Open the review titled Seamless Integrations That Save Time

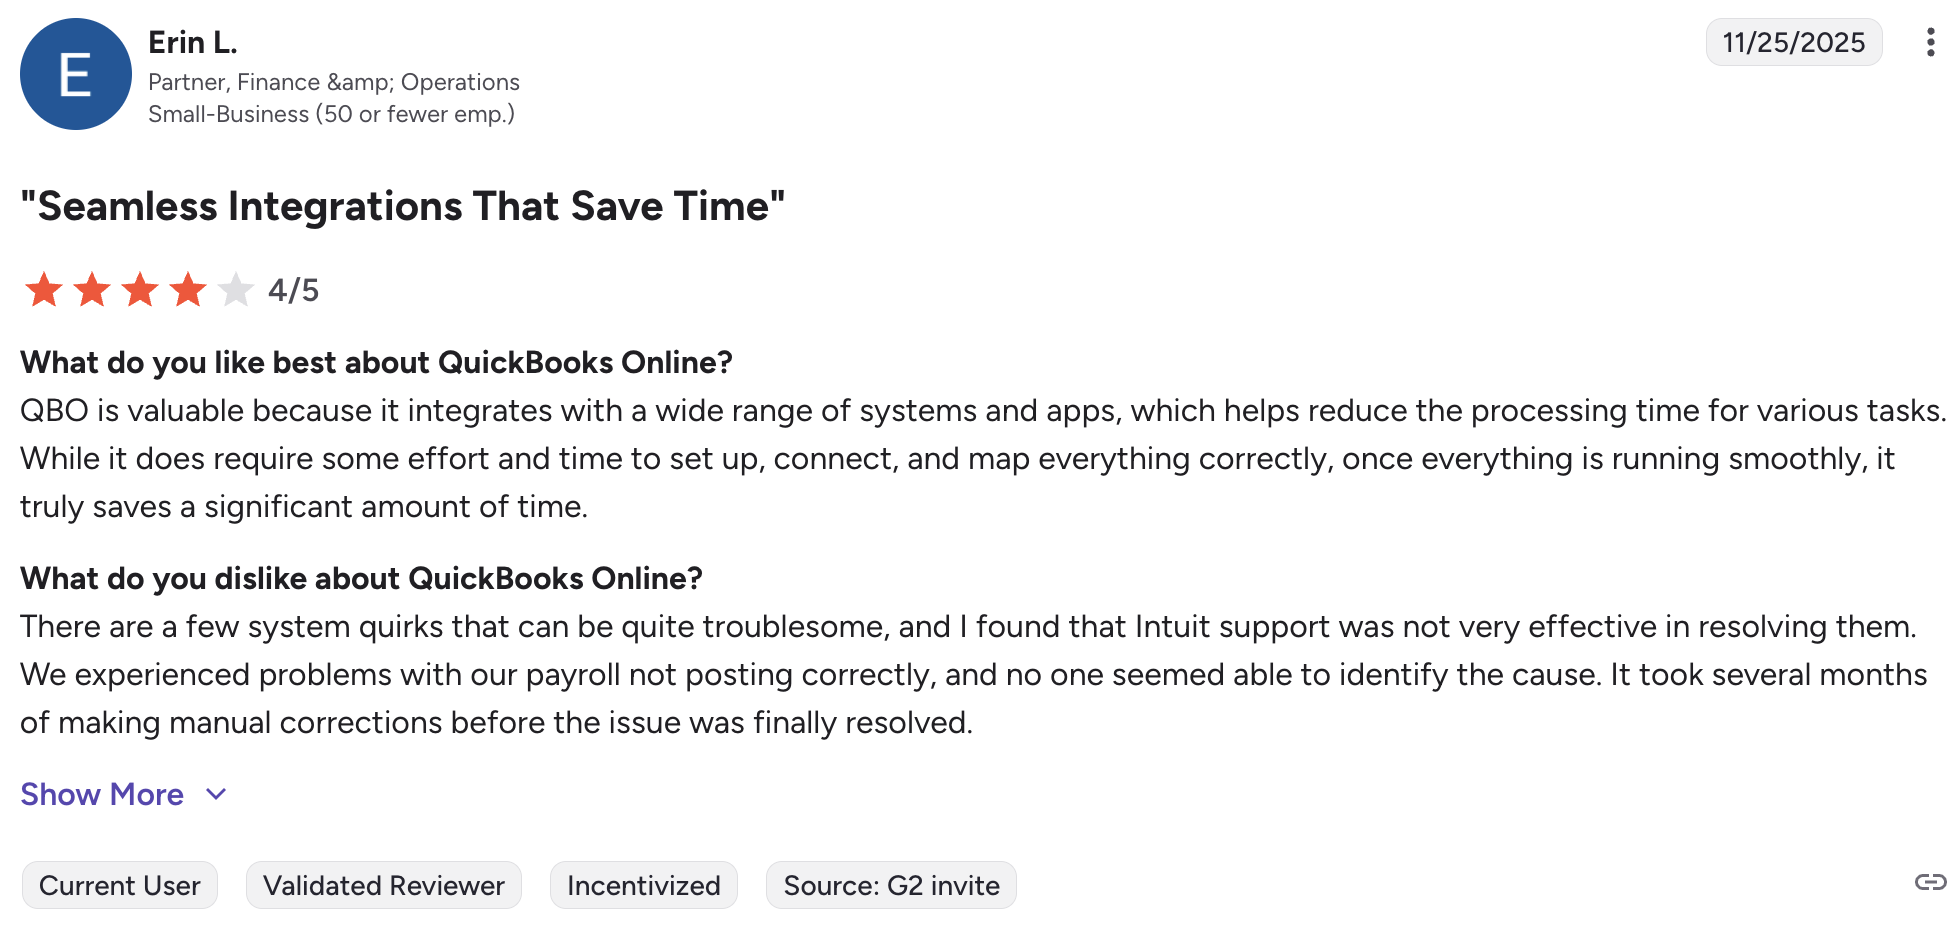tap(402, 206)
